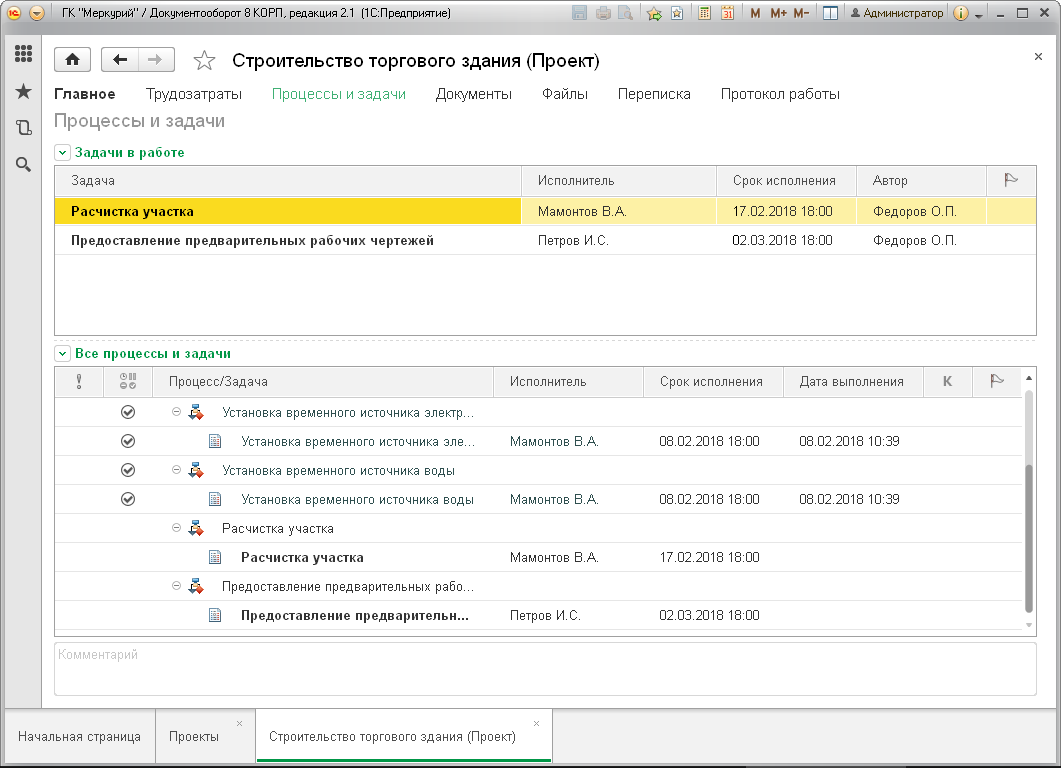
Task: Open the sections grid menu in sidebar
Action: click(x=24, y=54)
